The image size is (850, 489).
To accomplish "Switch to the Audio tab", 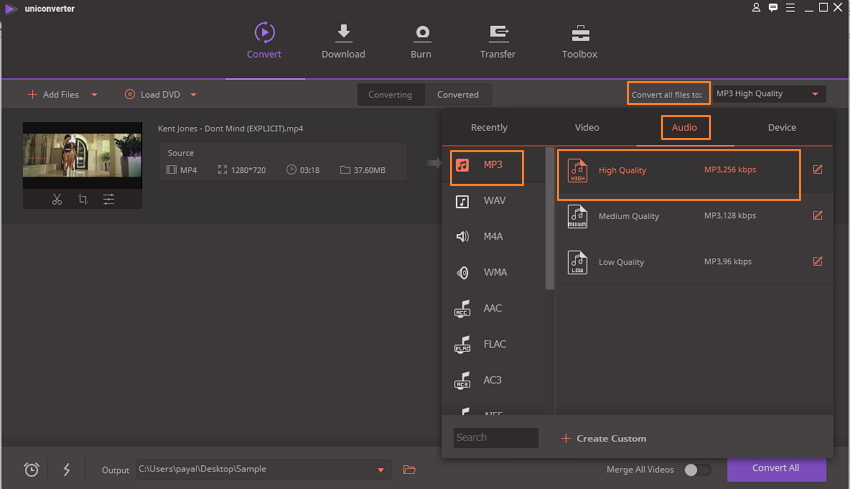I will click(x=685, y=127).
